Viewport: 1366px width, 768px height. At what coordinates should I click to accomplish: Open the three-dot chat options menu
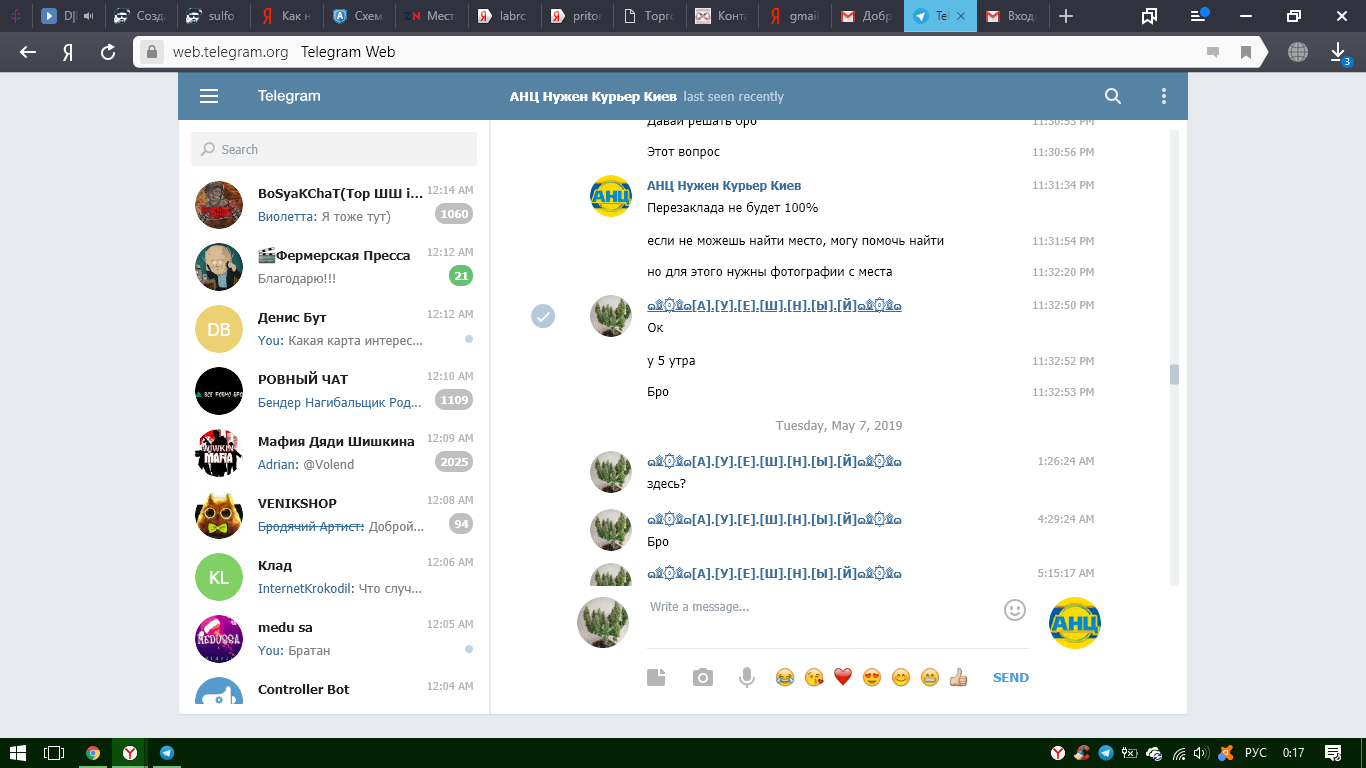[1163, 96]
